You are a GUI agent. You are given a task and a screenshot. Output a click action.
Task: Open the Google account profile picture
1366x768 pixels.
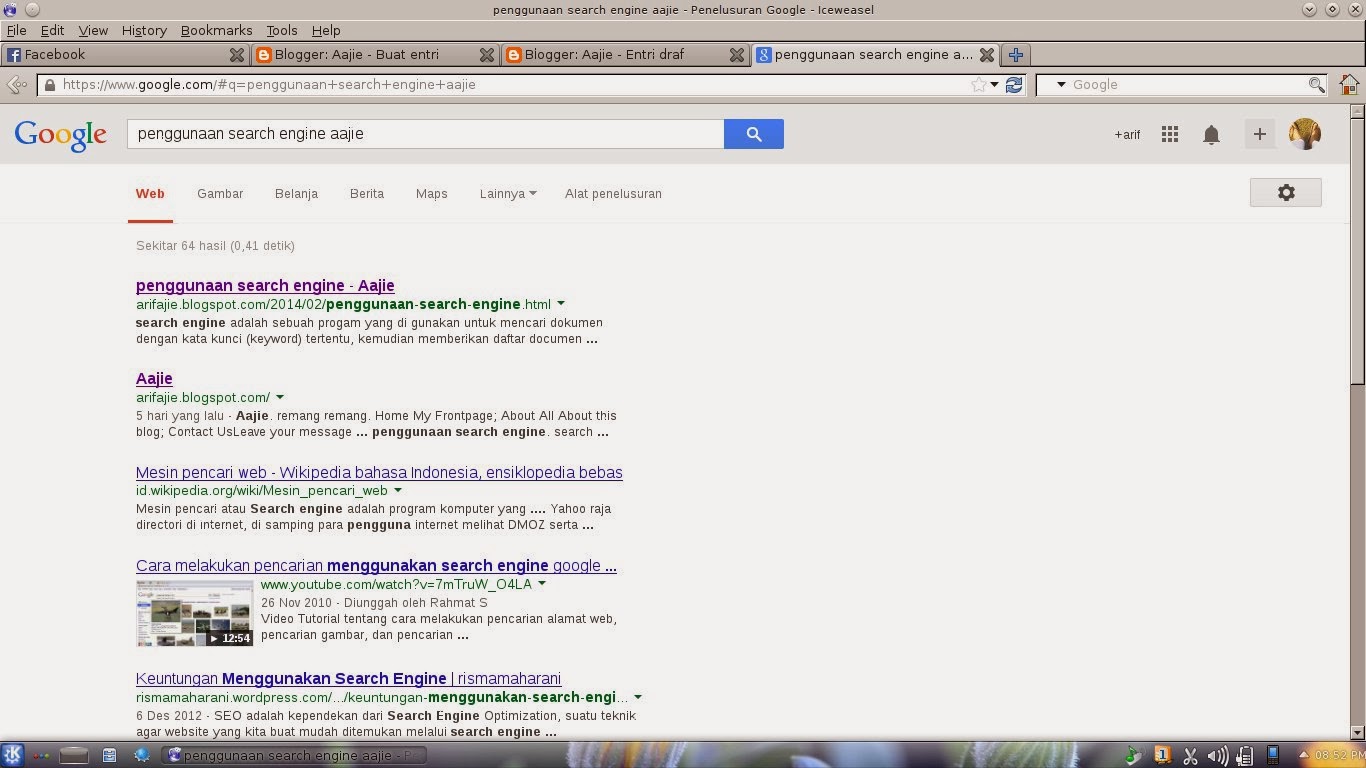(1304, 134)
